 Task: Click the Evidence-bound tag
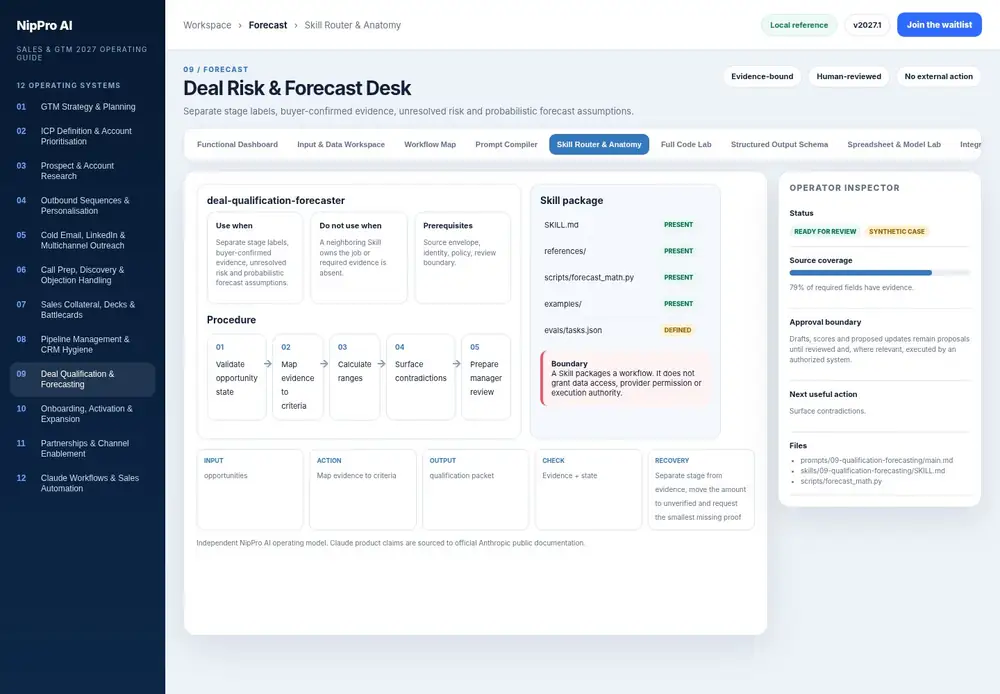pos(762,77)
